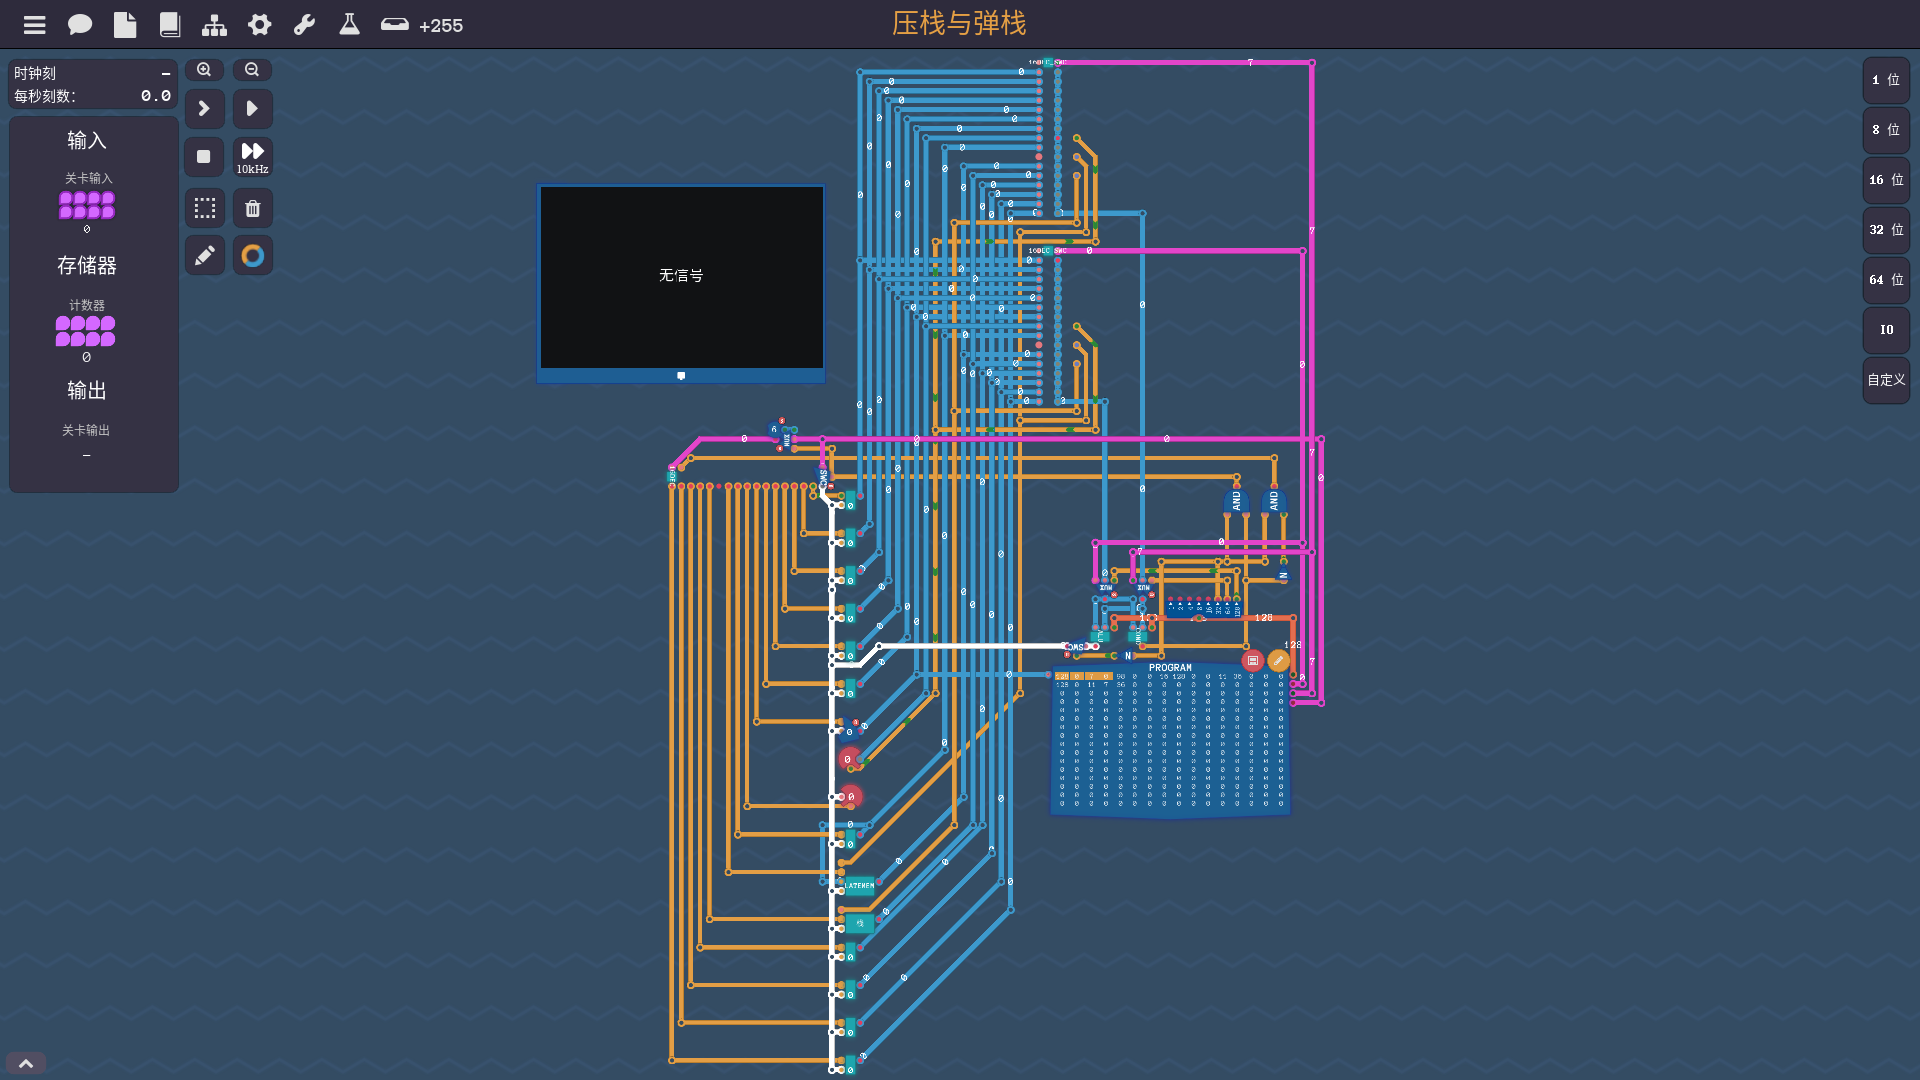The height and width of the screenshot is (1080, 1920).
Task: Run the simulation with play button
Action: pos(252,108)
